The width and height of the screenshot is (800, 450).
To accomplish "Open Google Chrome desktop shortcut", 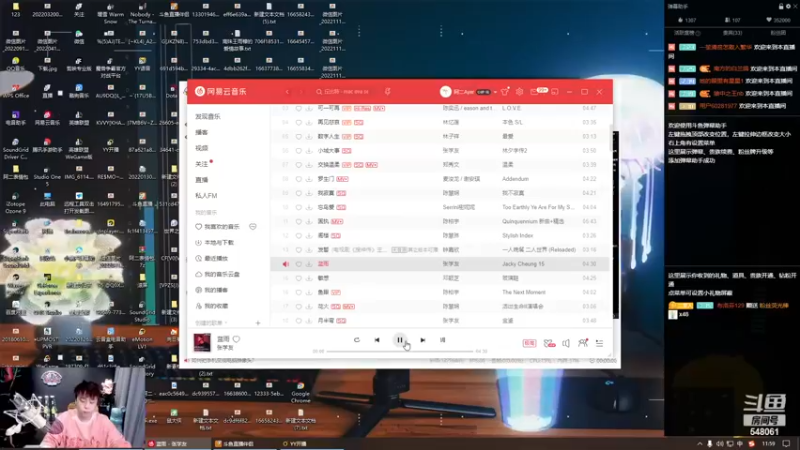I will point(301,392).
